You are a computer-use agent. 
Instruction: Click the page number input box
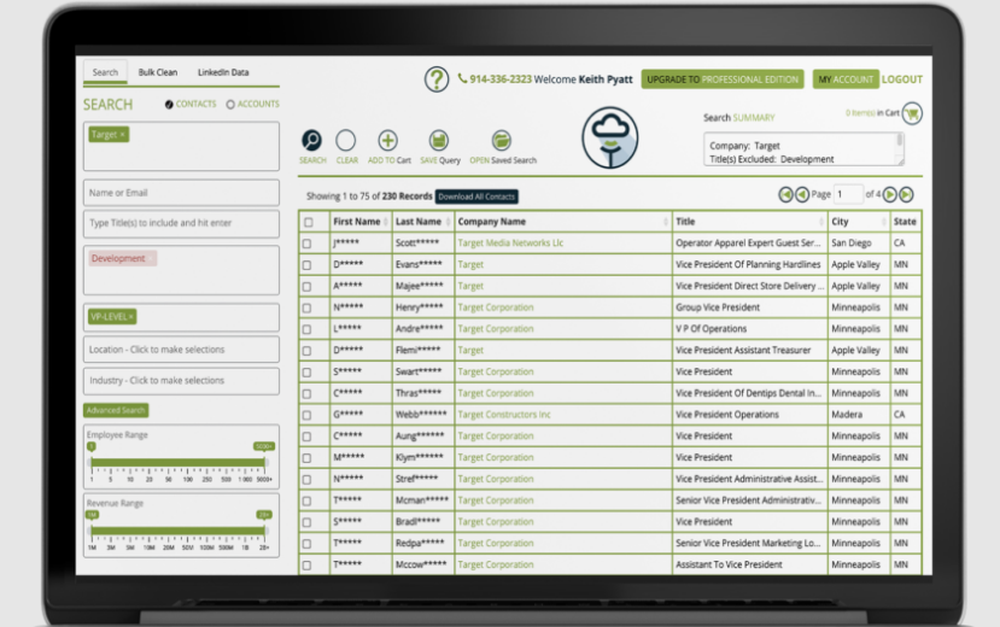click(x=848, y=194)
